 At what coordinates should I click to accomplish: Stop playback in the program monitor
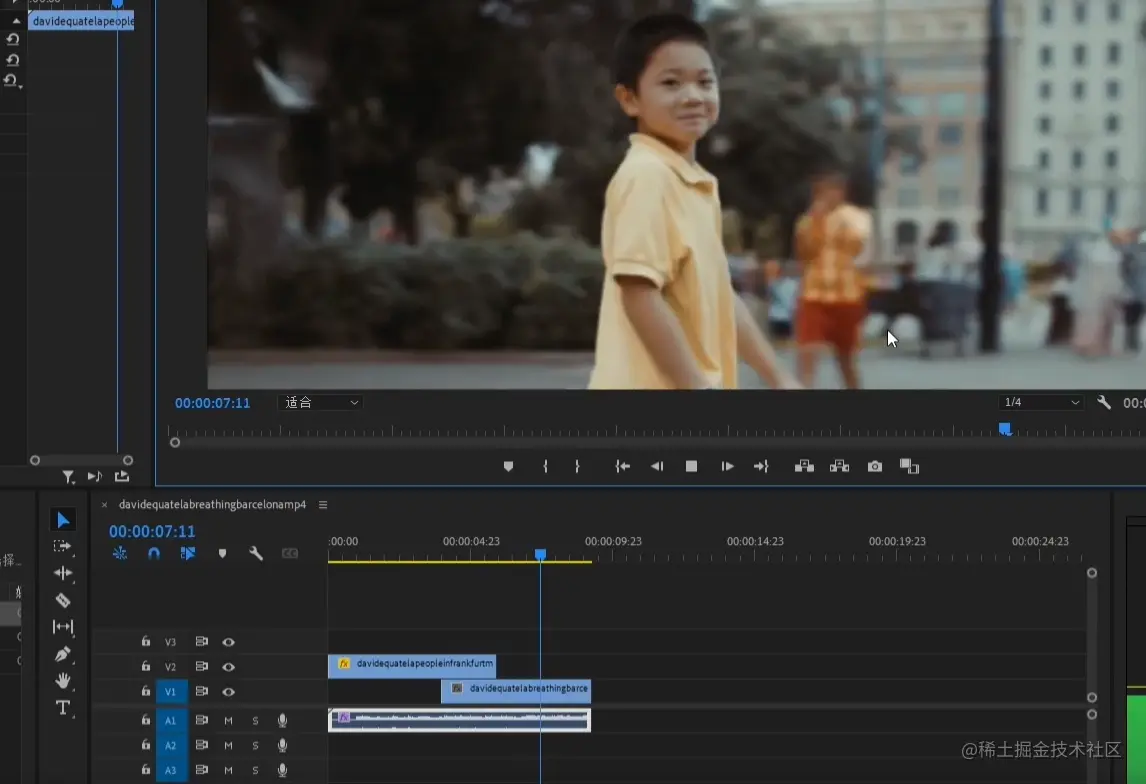coord(691,467)
